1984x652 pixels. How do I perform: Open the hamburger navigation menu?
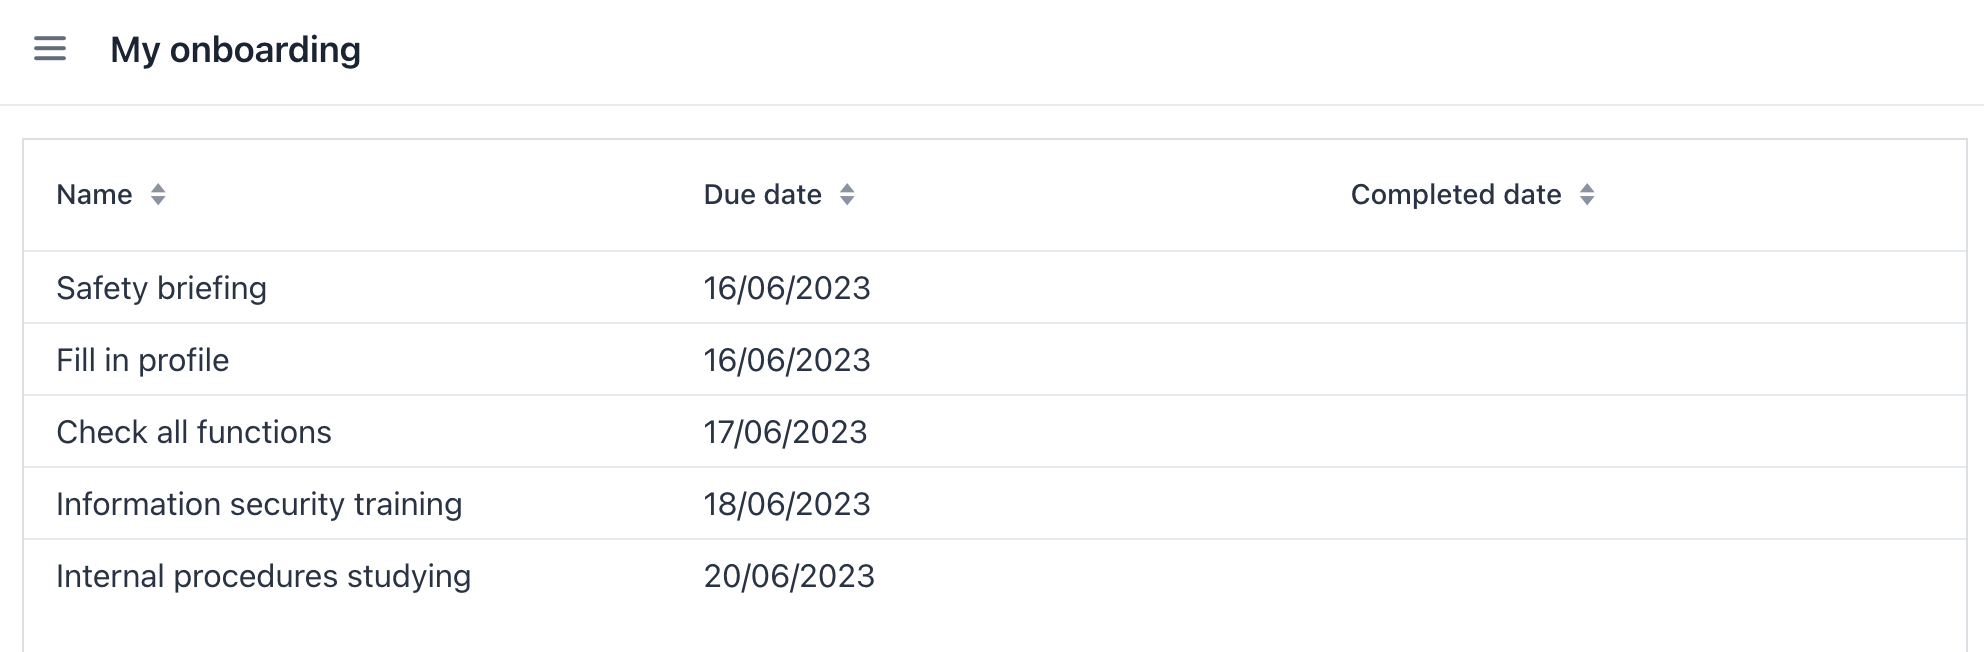tap(50, 49)
